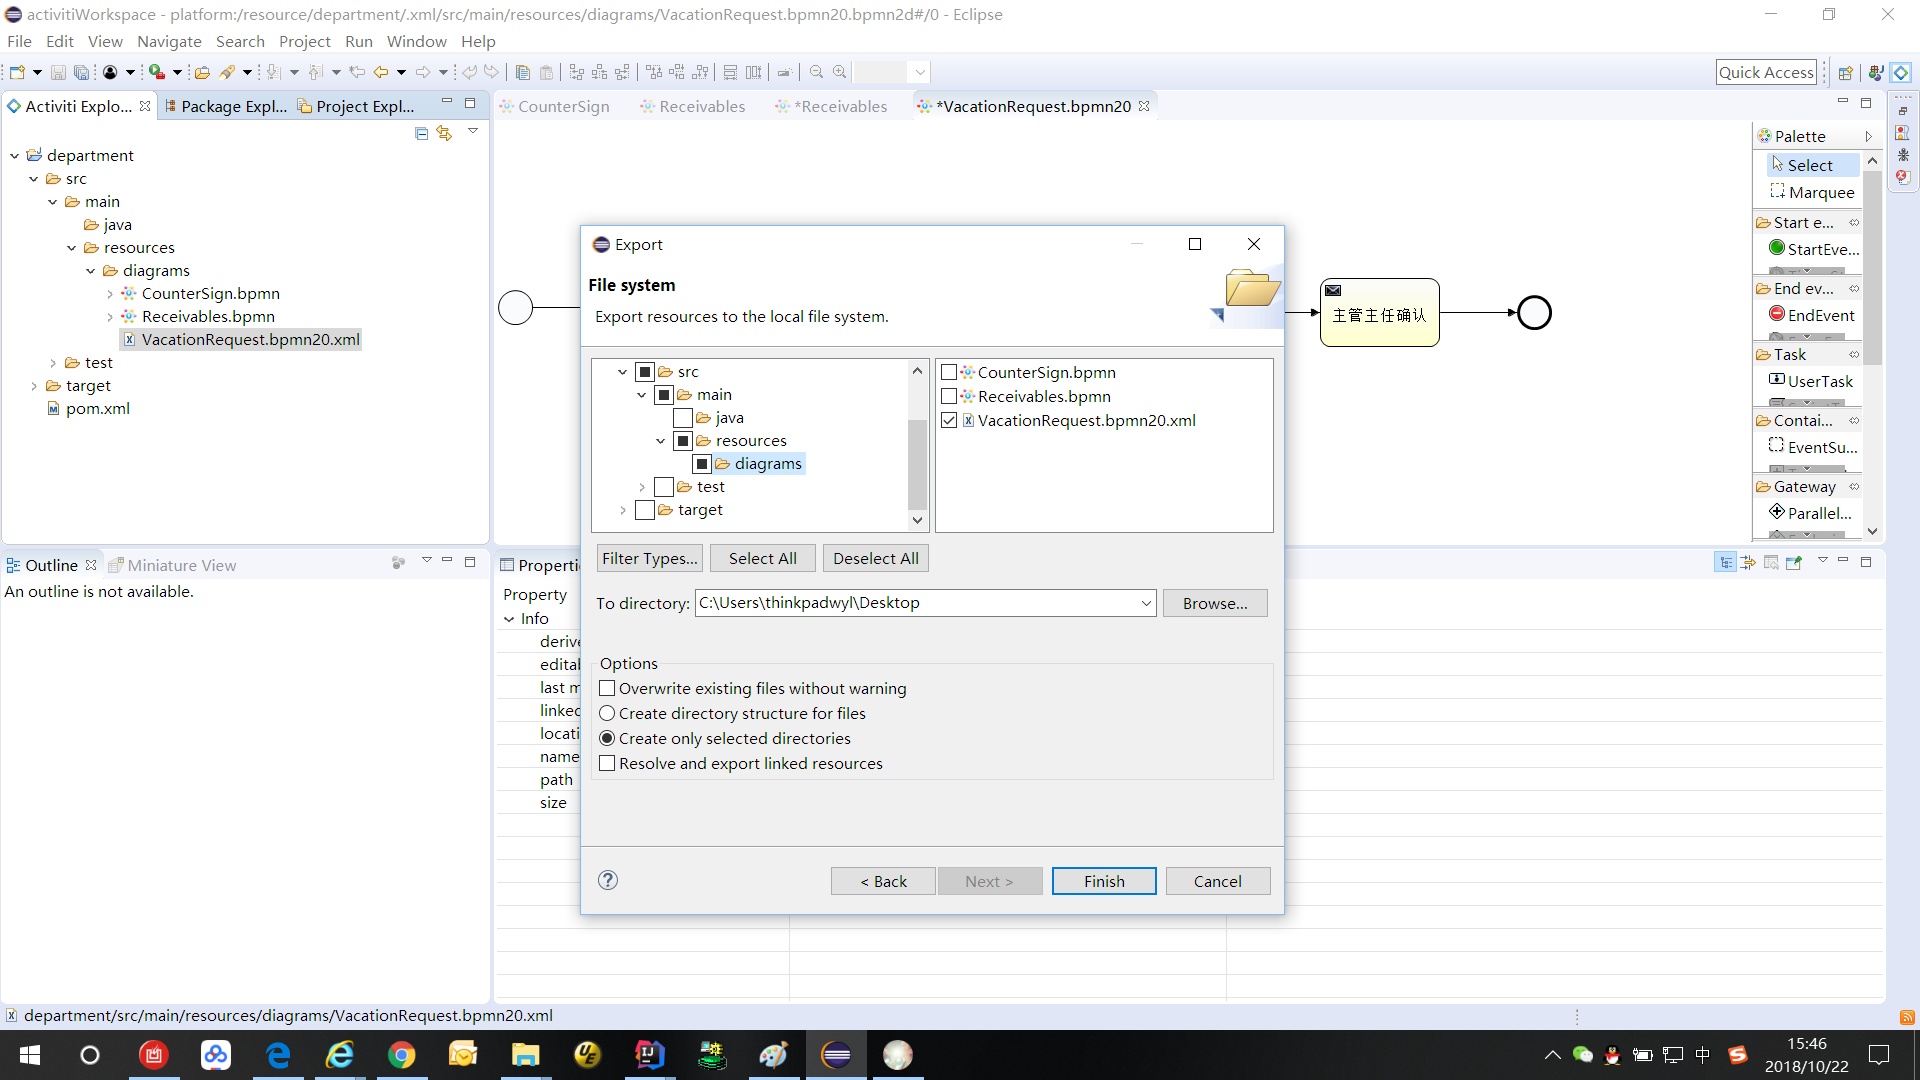This screenshot has height=1080, width=1920.
Task: Select the EndEvent palette item
Action: coord(1811,315)
